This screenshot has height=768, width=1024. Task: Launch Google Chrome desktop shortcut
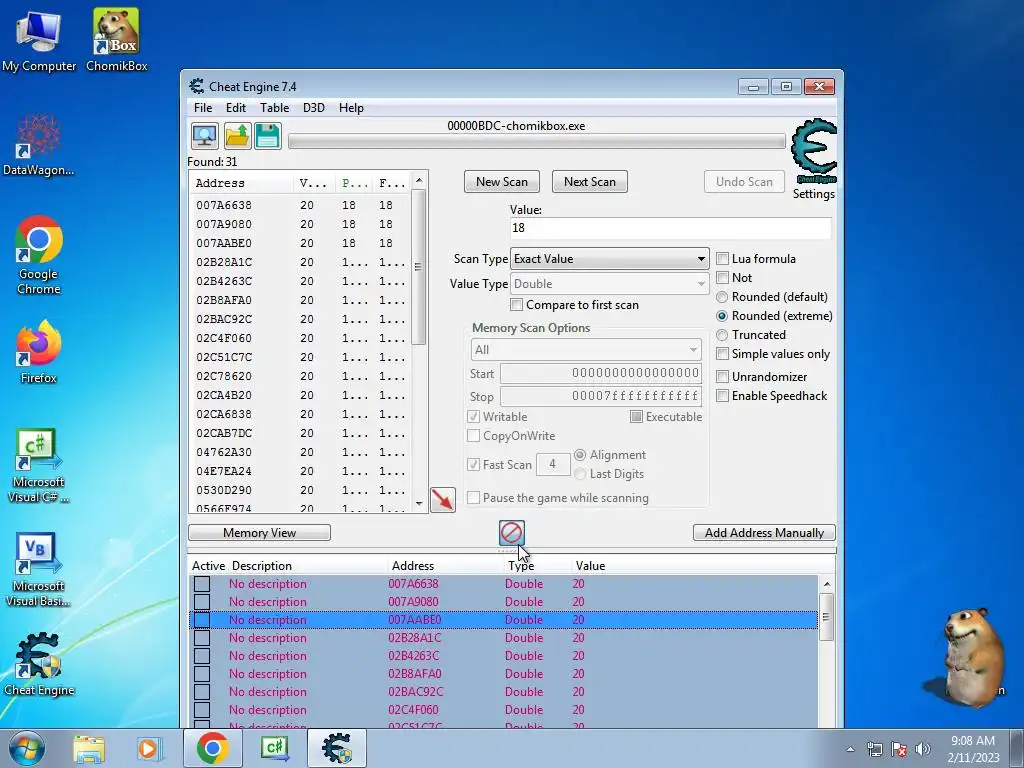39,255
